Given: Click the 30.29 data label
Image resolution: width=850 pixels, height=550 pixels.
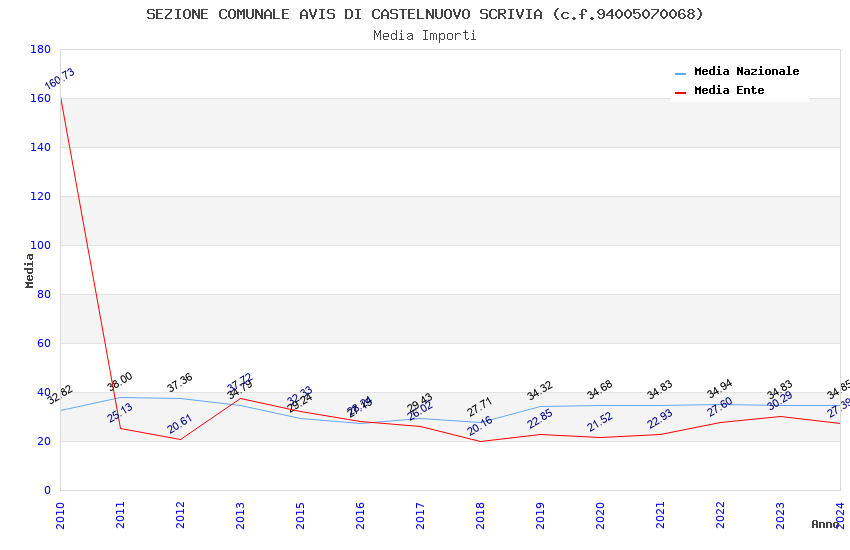Looking at the screenshot, I should coord(780,400).
